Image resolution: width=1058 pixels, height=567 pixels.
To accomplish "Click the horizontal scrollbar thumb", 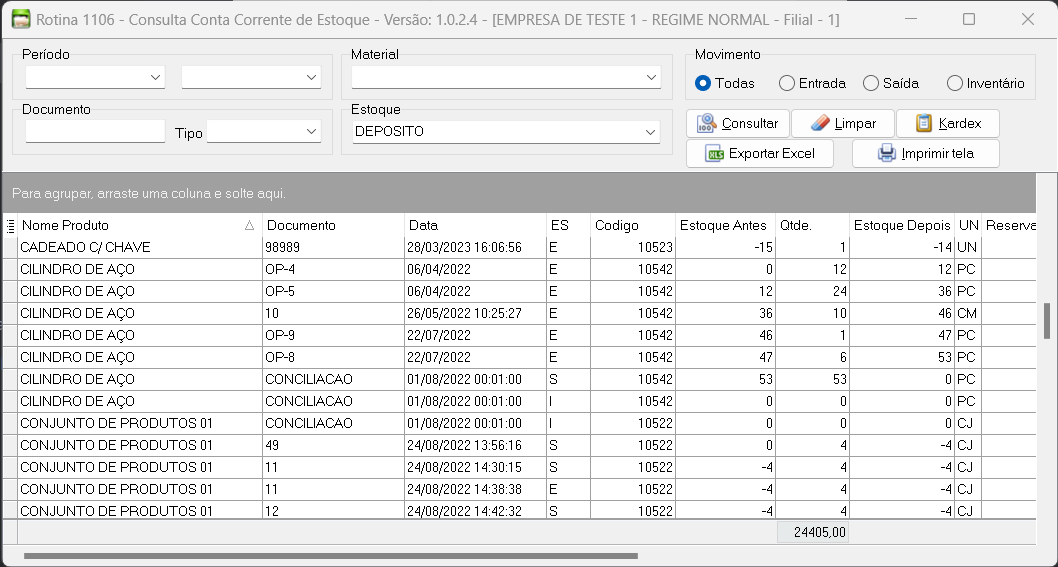I will pos(331,556).
